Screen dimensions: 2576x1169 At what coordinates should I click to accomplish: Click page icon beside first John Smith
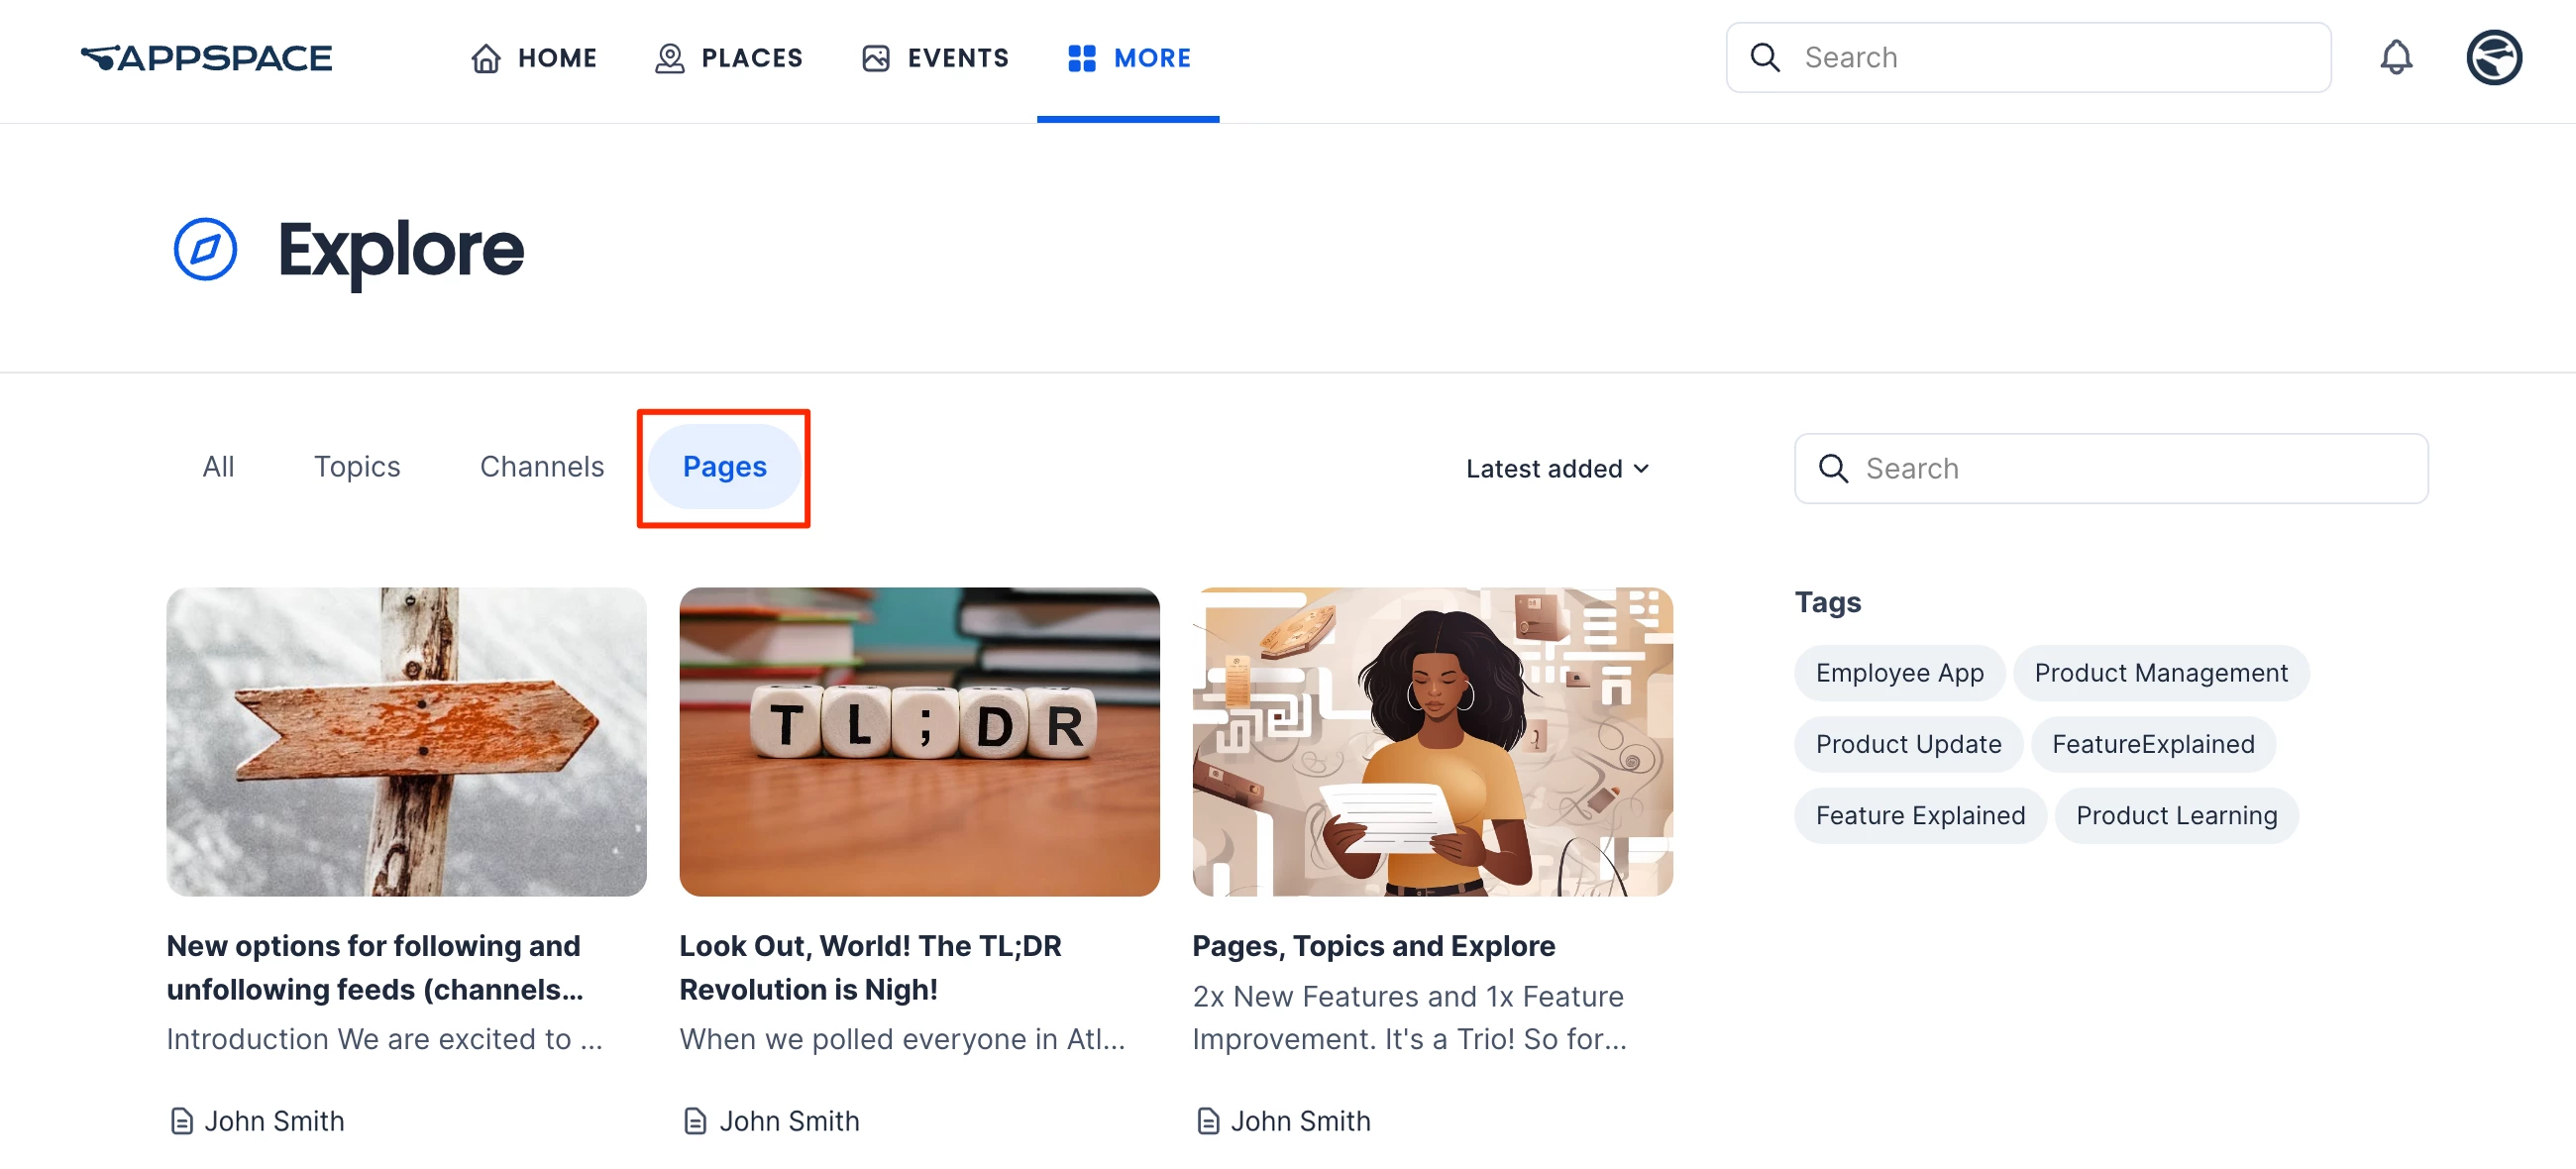(x=181, y=1121)
